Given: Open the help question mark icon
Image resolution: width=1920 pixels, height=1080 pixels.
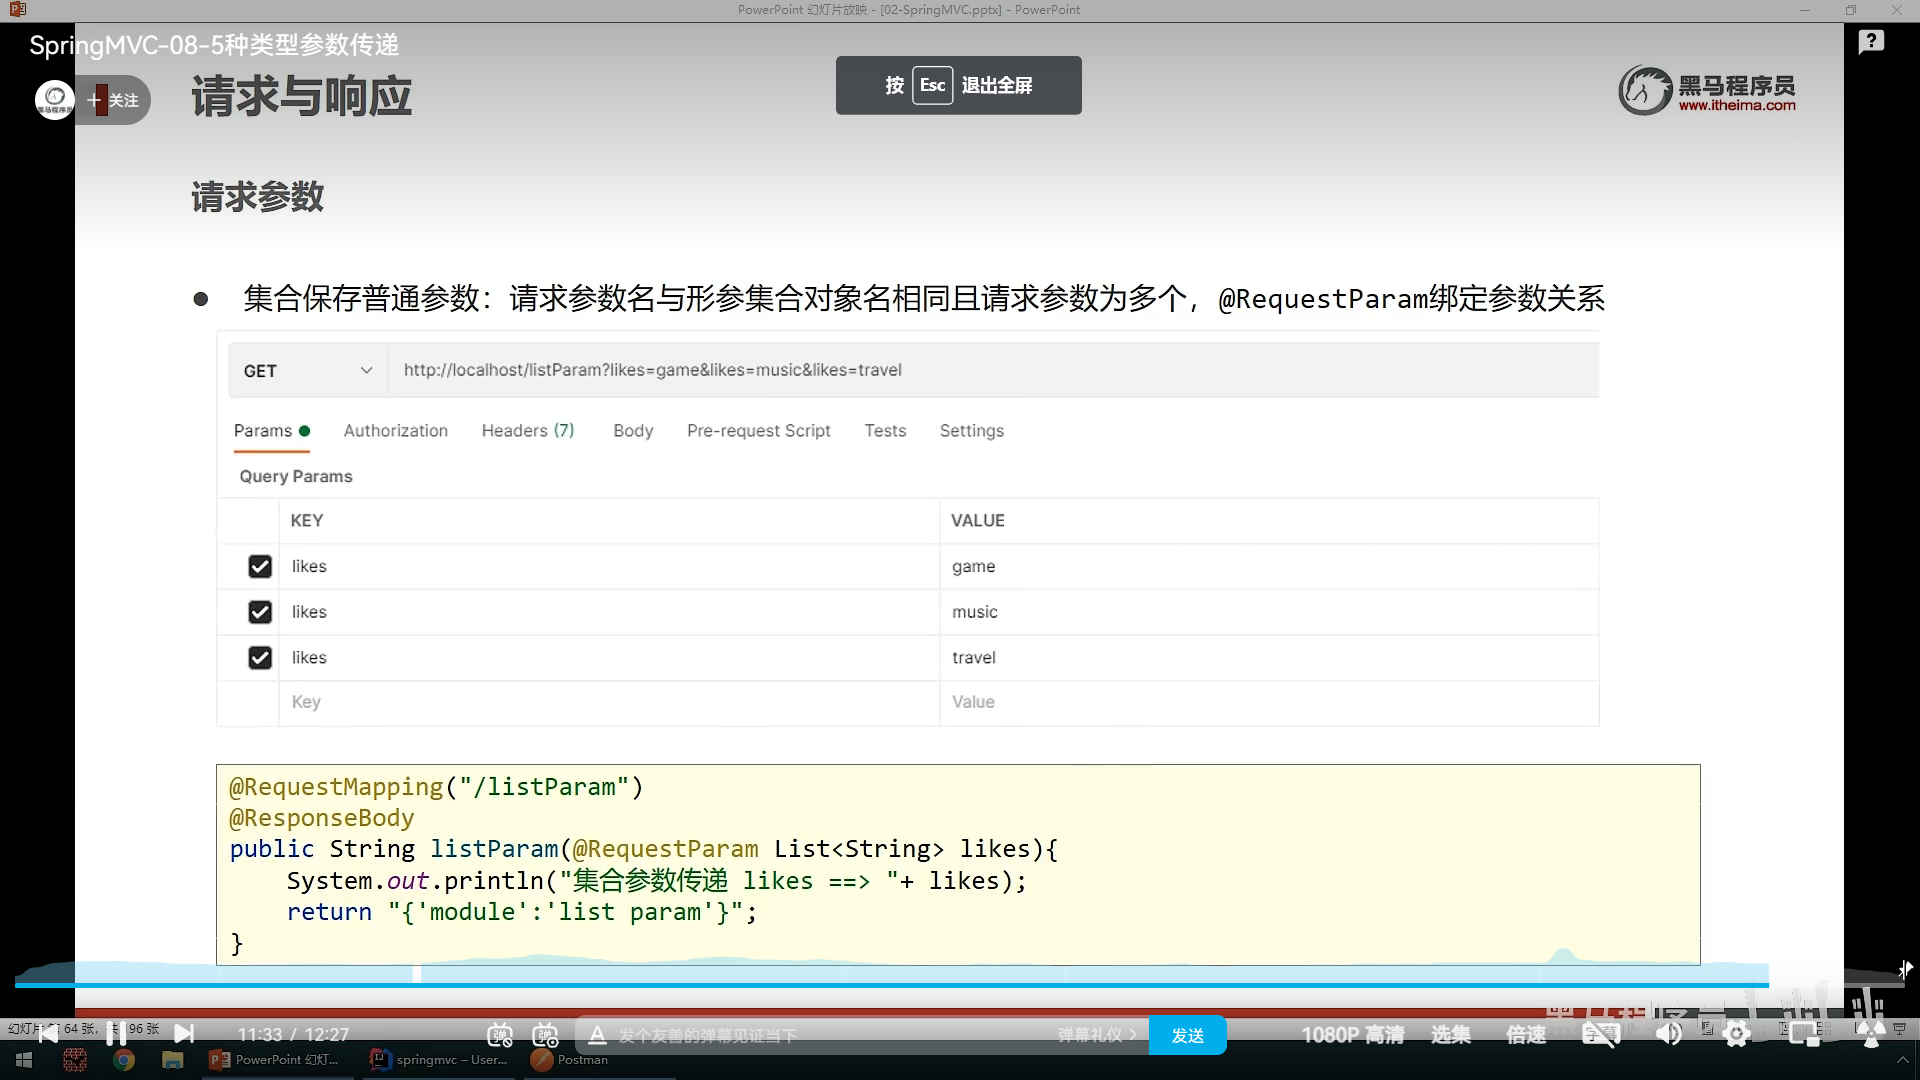Looking at the screenshot, I should 1871,42.
